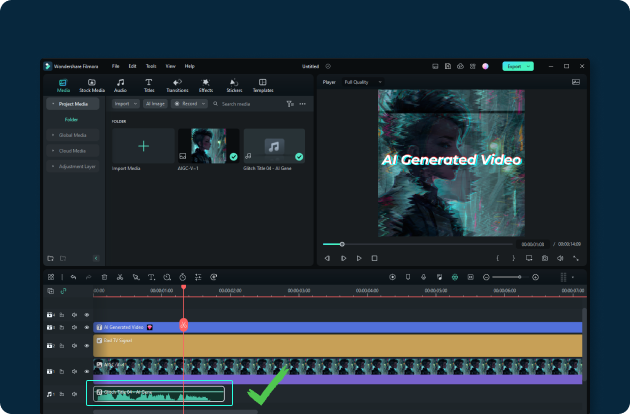Stop playback with the square button

(374, 258)
